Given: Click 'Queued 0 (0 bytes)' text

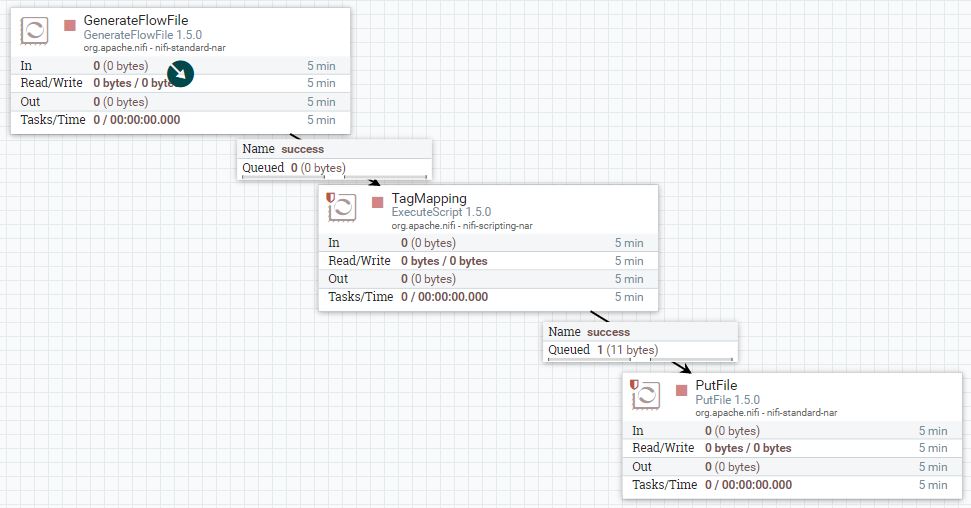Looking at the screenshot, I should (x=294, y=167).
